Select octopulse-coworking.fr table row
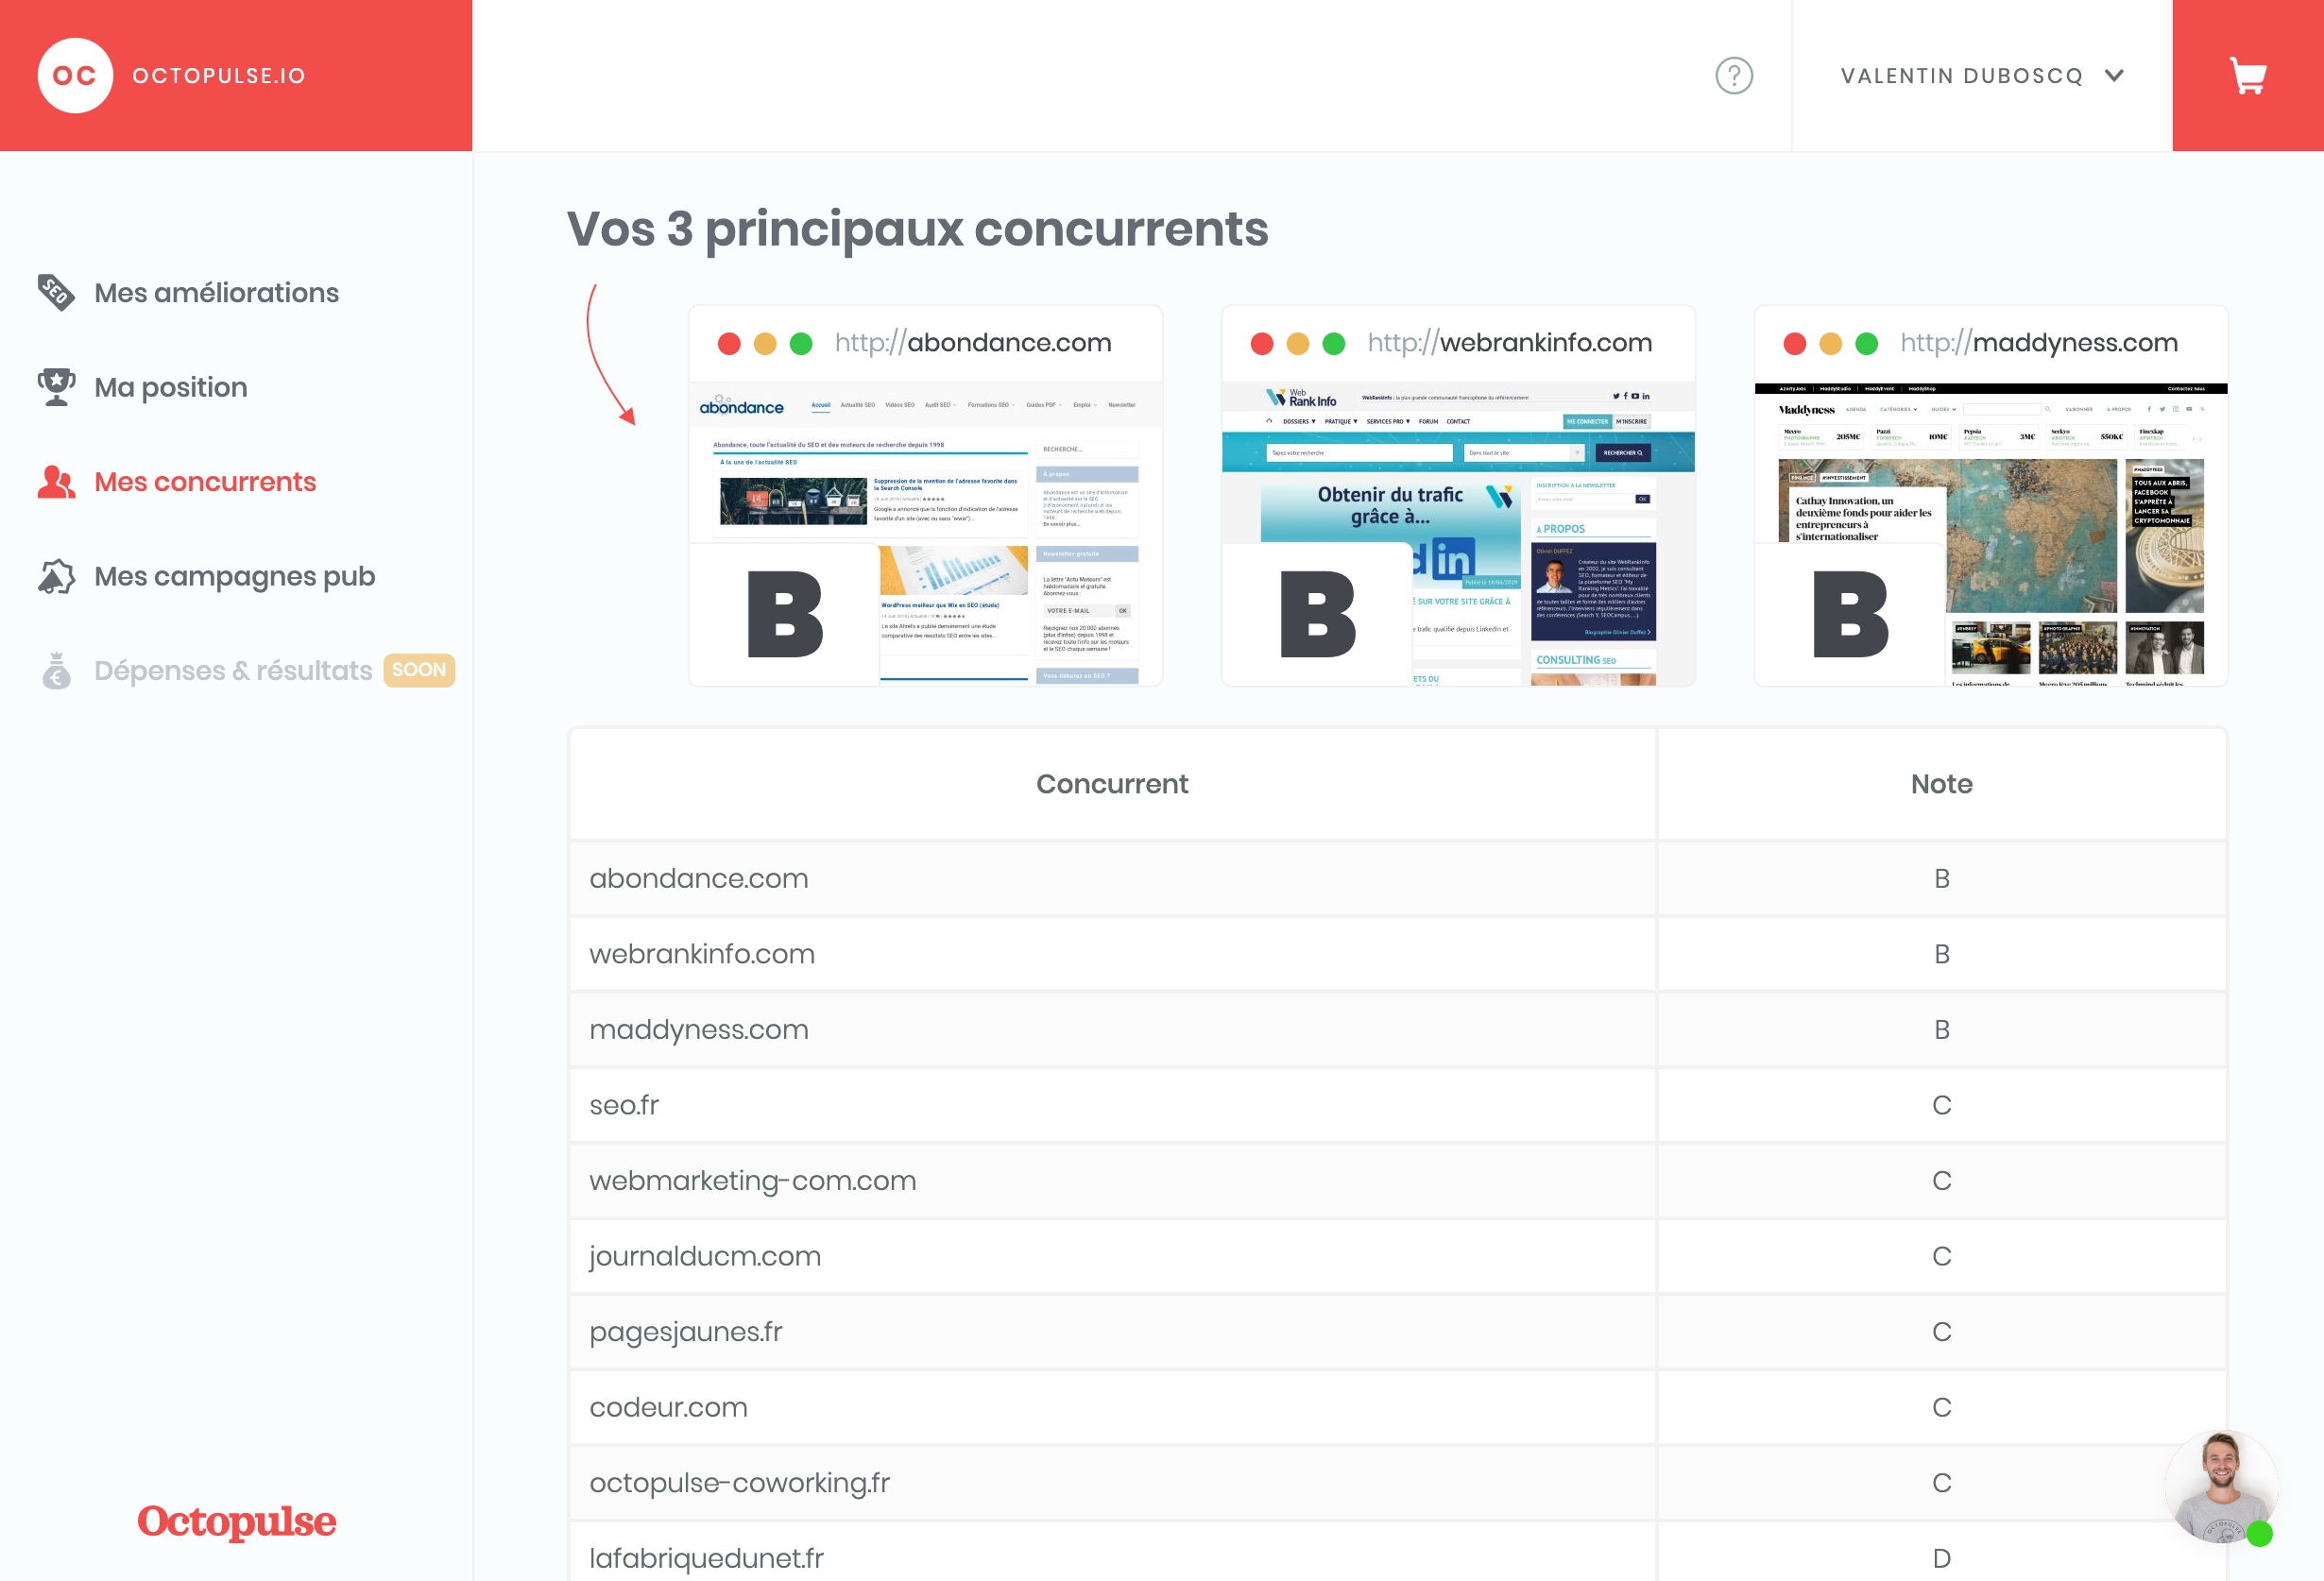This screenshot has width=2324, height=1581. (x=1398, y=1483)
